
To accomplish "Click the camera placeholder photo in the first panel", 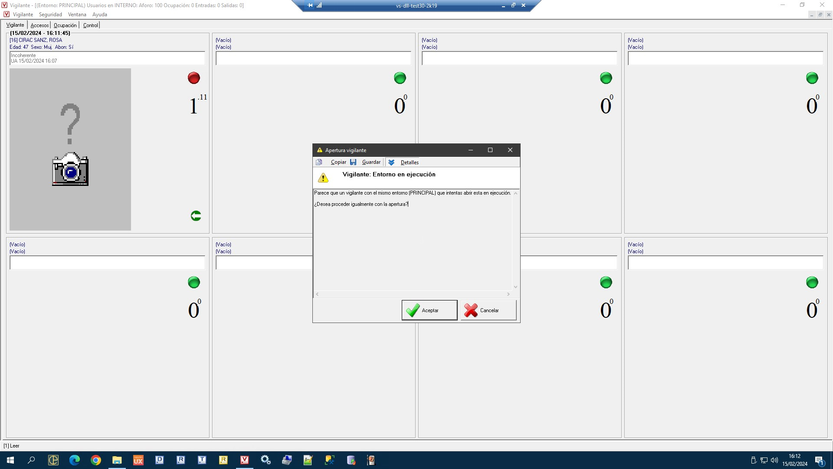I will tap(70, 149).
